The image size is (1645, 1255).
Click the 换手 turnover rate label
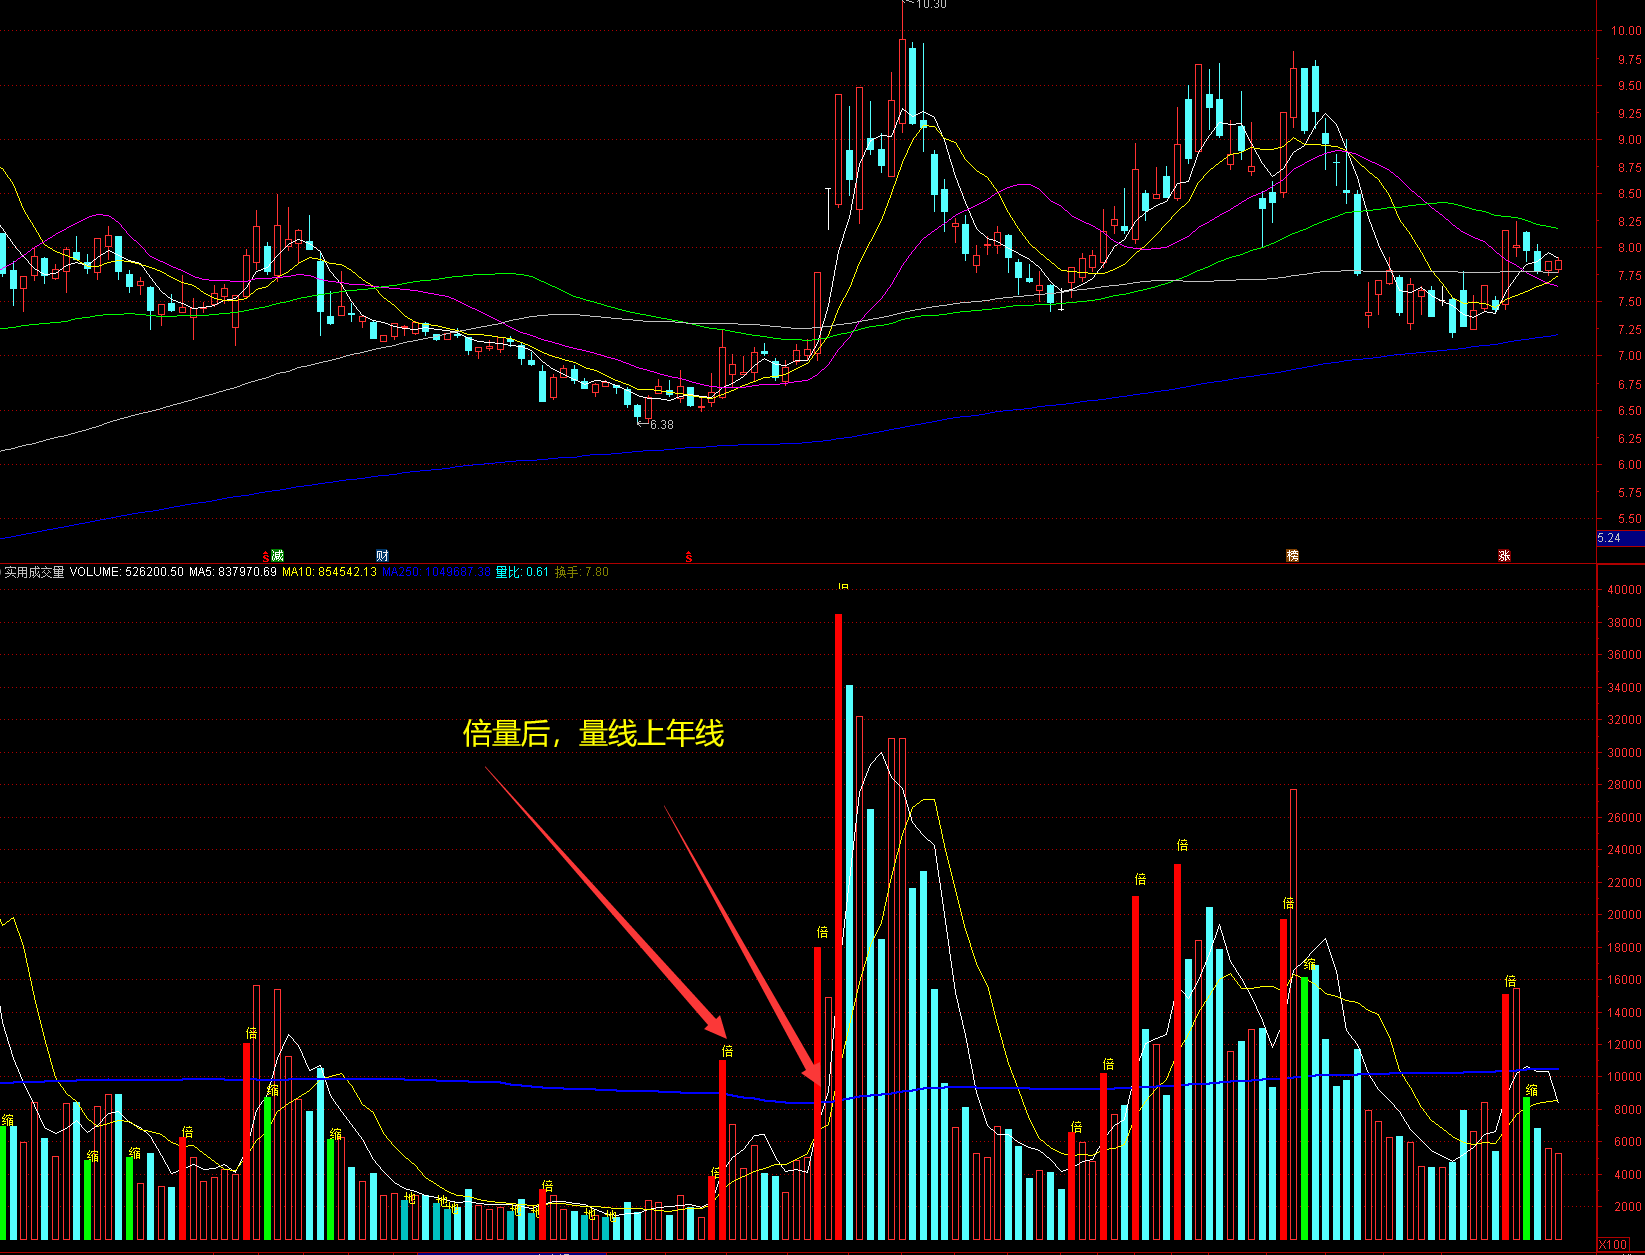581,572
